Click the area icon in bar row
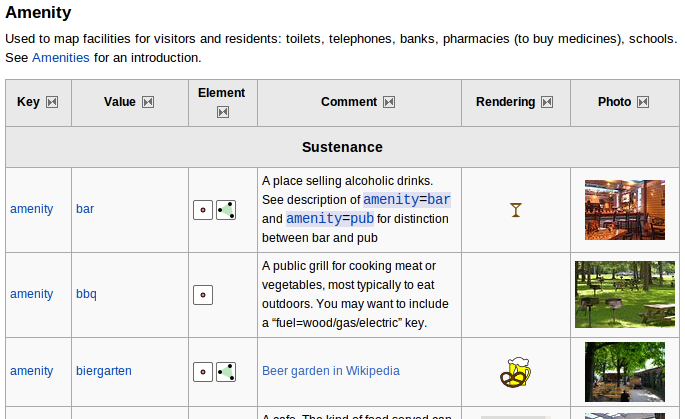Screen dimensions: 685x419 [226, 210]
